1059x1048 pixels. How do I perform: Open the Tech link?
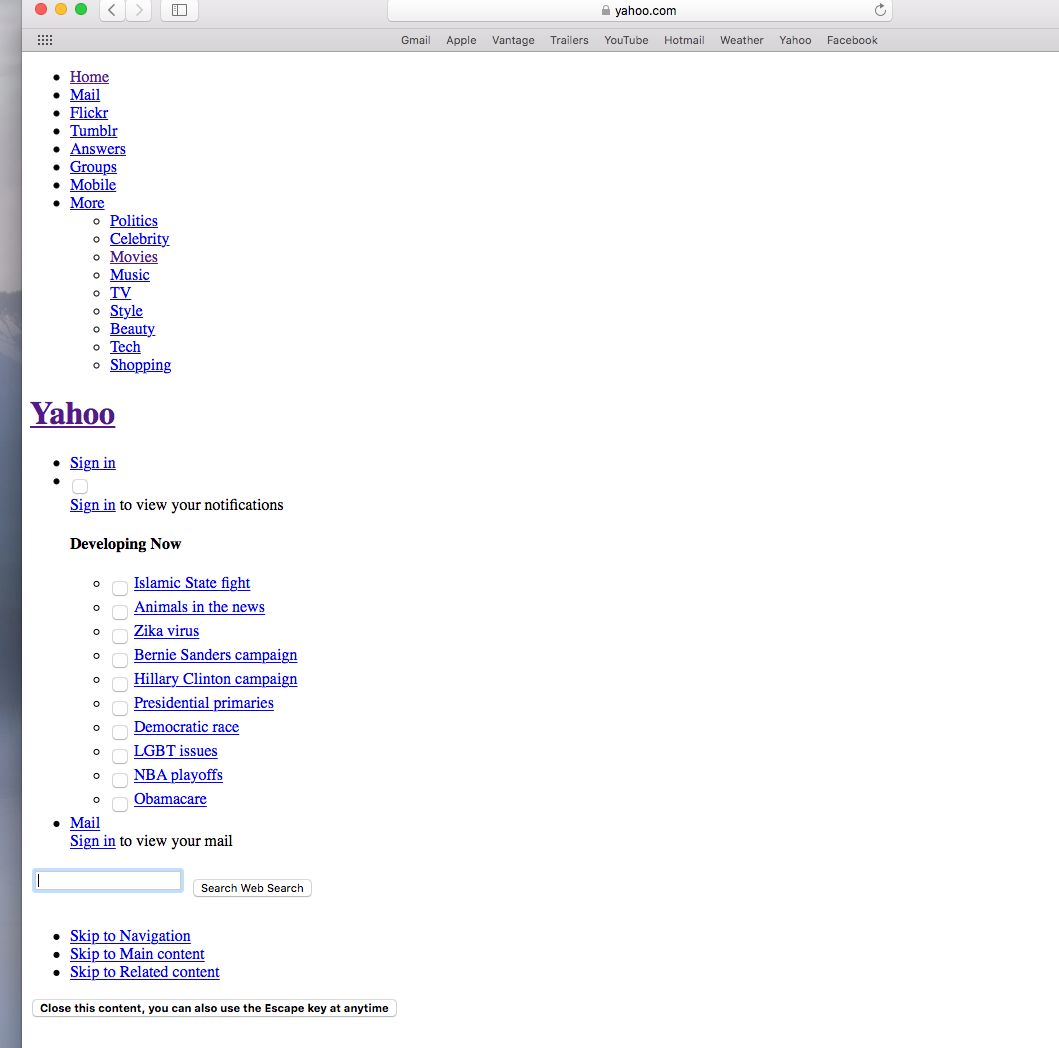(x=126, y=347)
